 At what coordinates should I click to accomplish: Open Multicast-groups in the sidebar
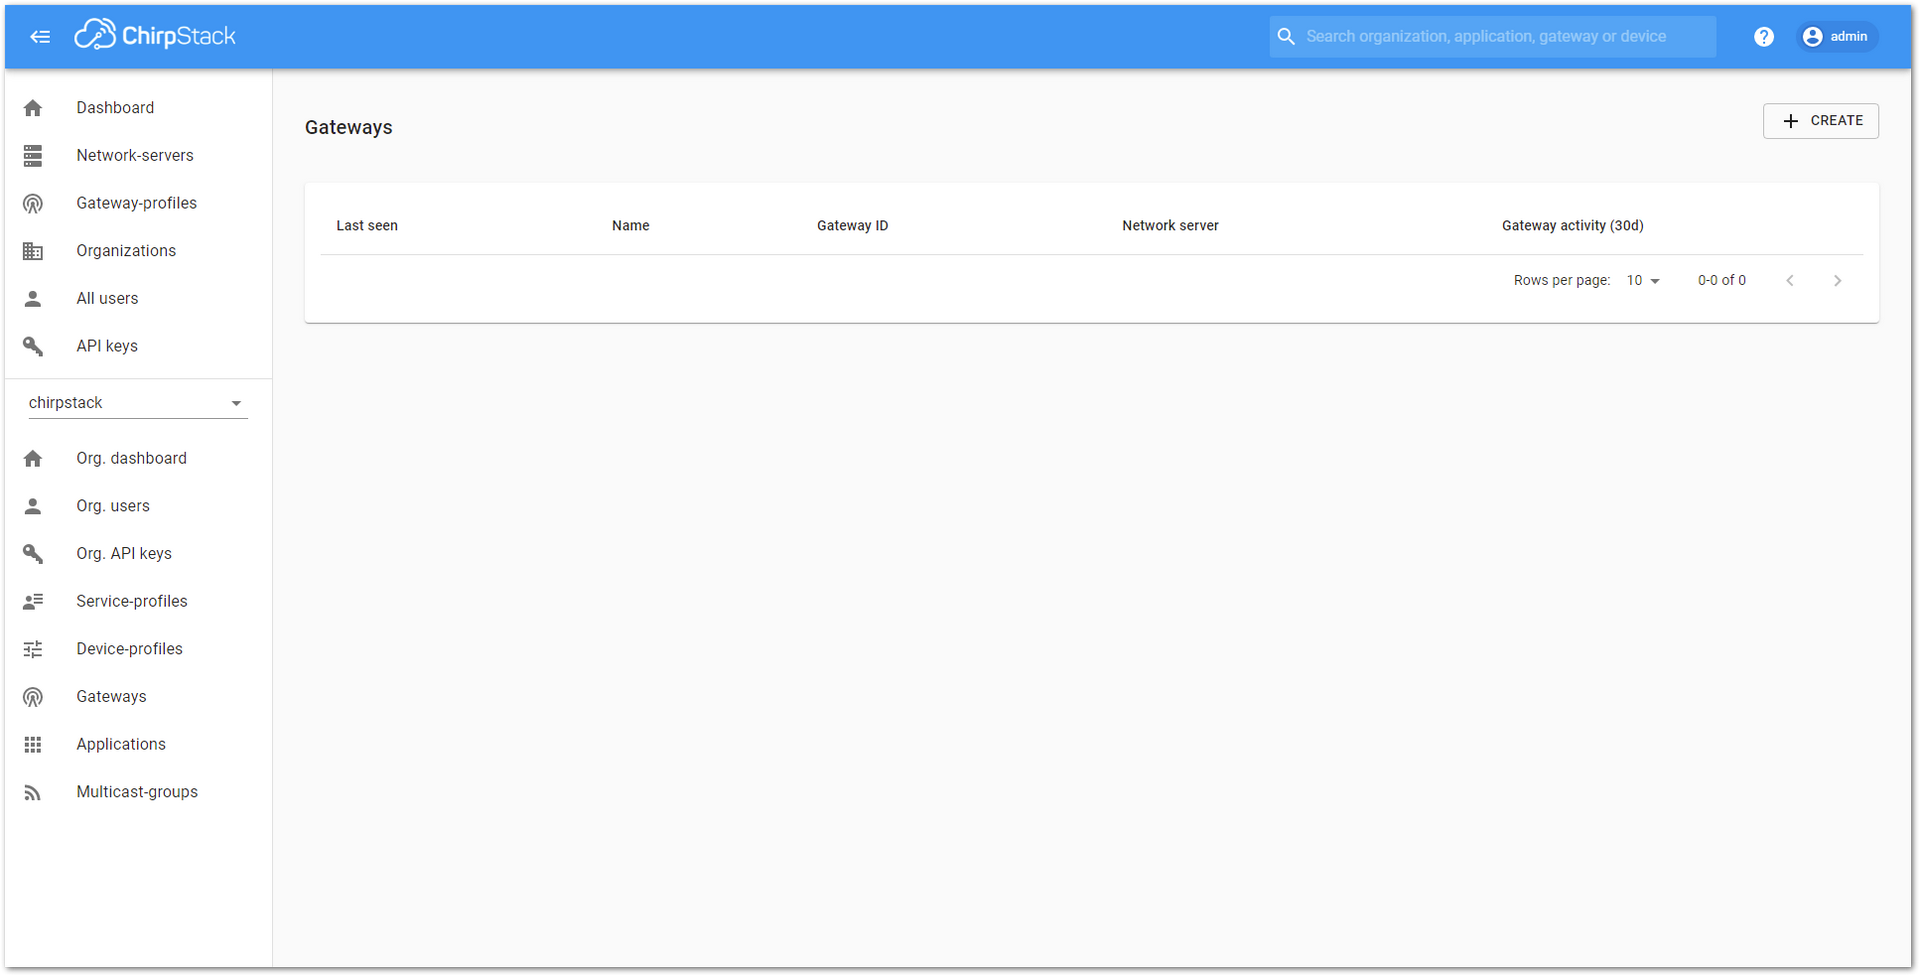coord(138,792)
